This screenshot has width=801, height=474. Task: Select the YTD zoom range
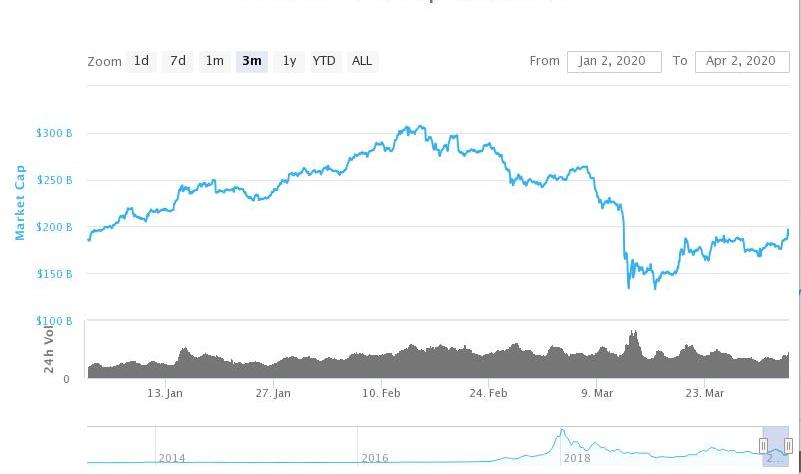(x=326, y=61)
